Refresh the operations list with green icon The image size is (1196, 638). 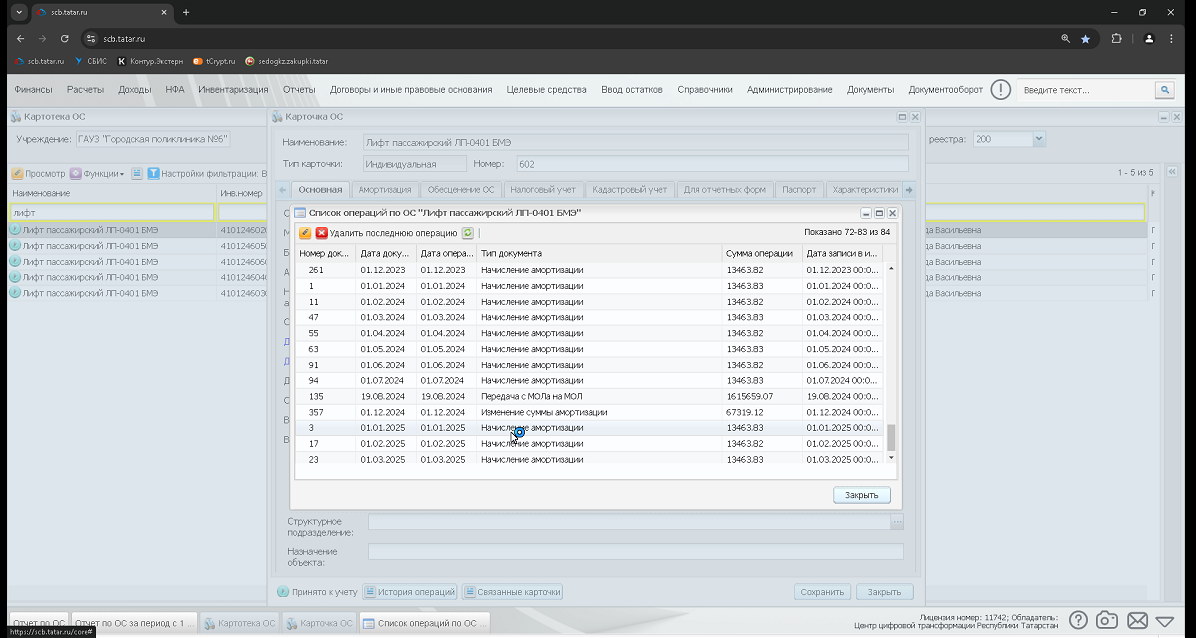(x=468, y=233)
